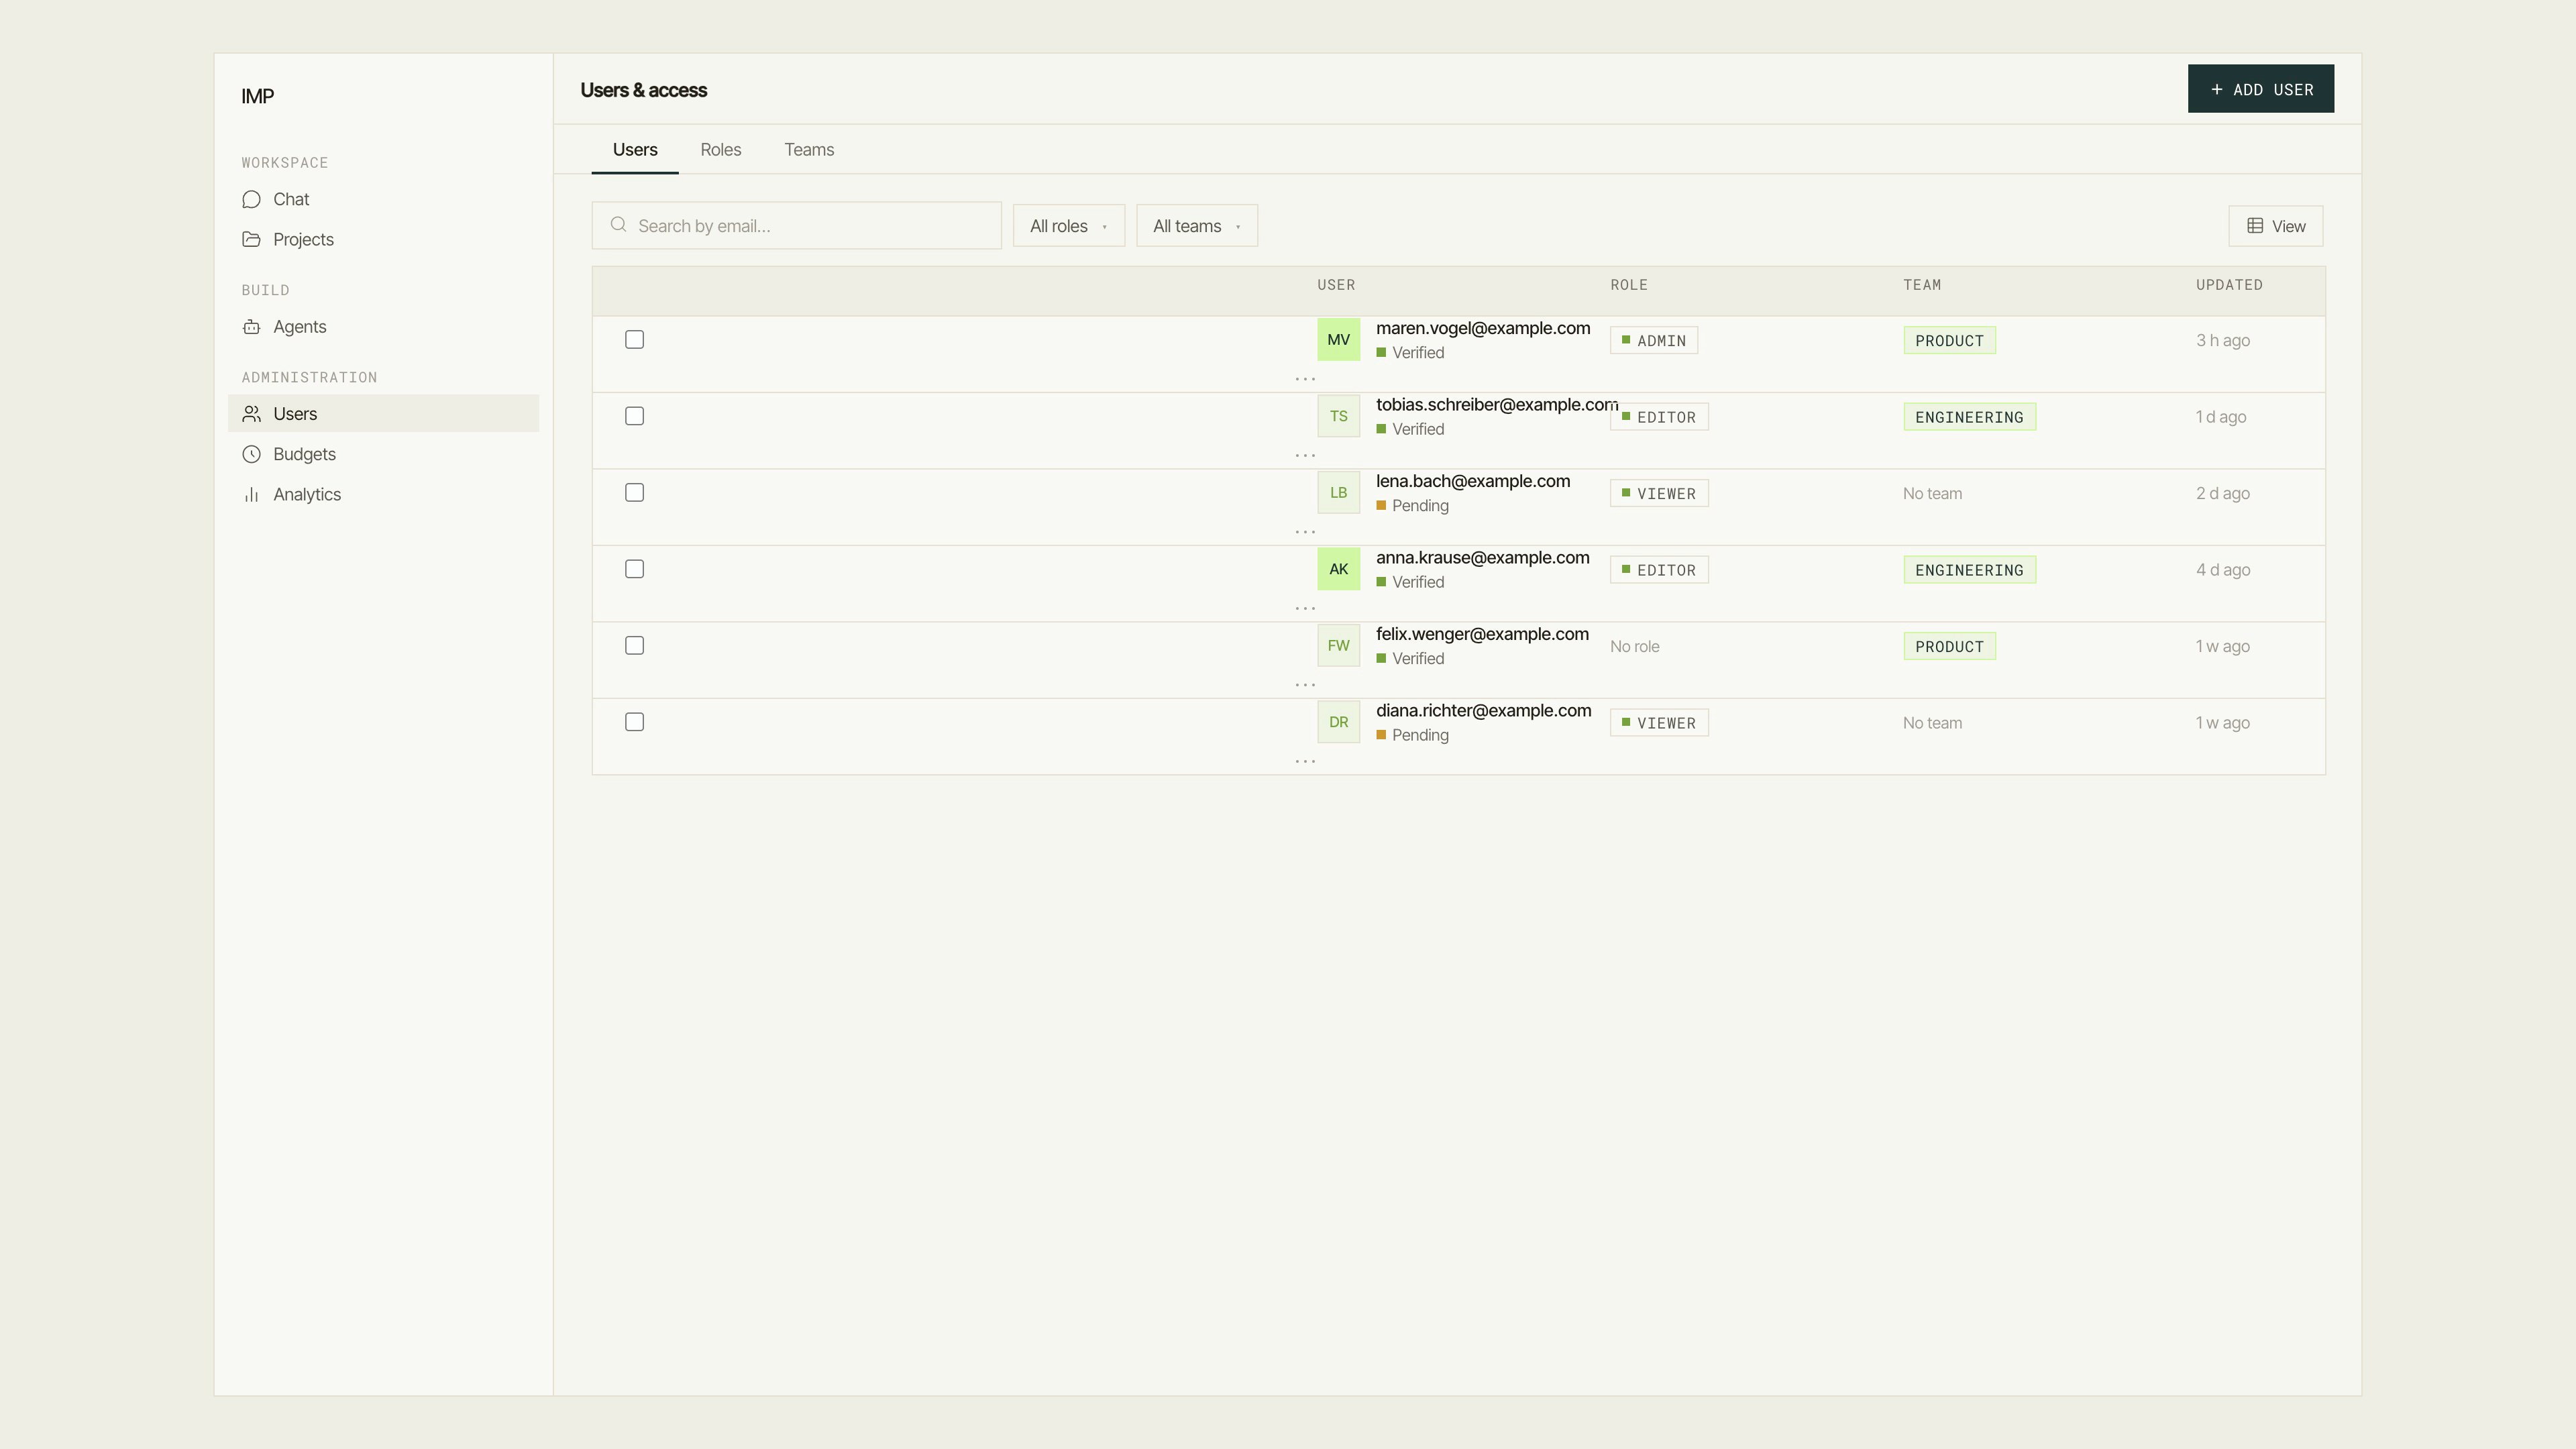Open Users administration page
The image size is (2576, 1449).
tap(383, 414)
